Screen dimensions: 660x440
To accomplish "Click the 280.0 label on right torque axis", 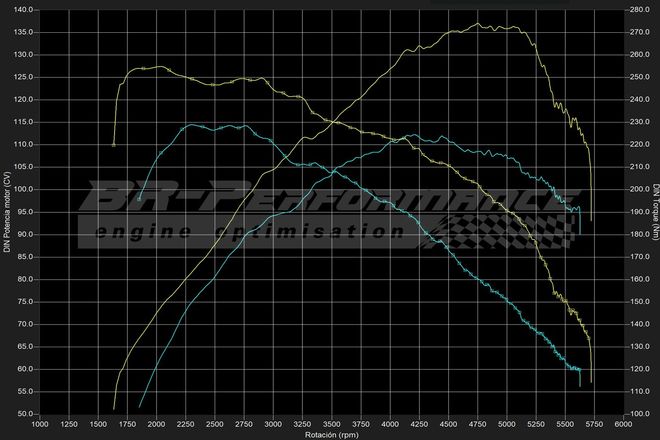I will [x=639, y=9].
